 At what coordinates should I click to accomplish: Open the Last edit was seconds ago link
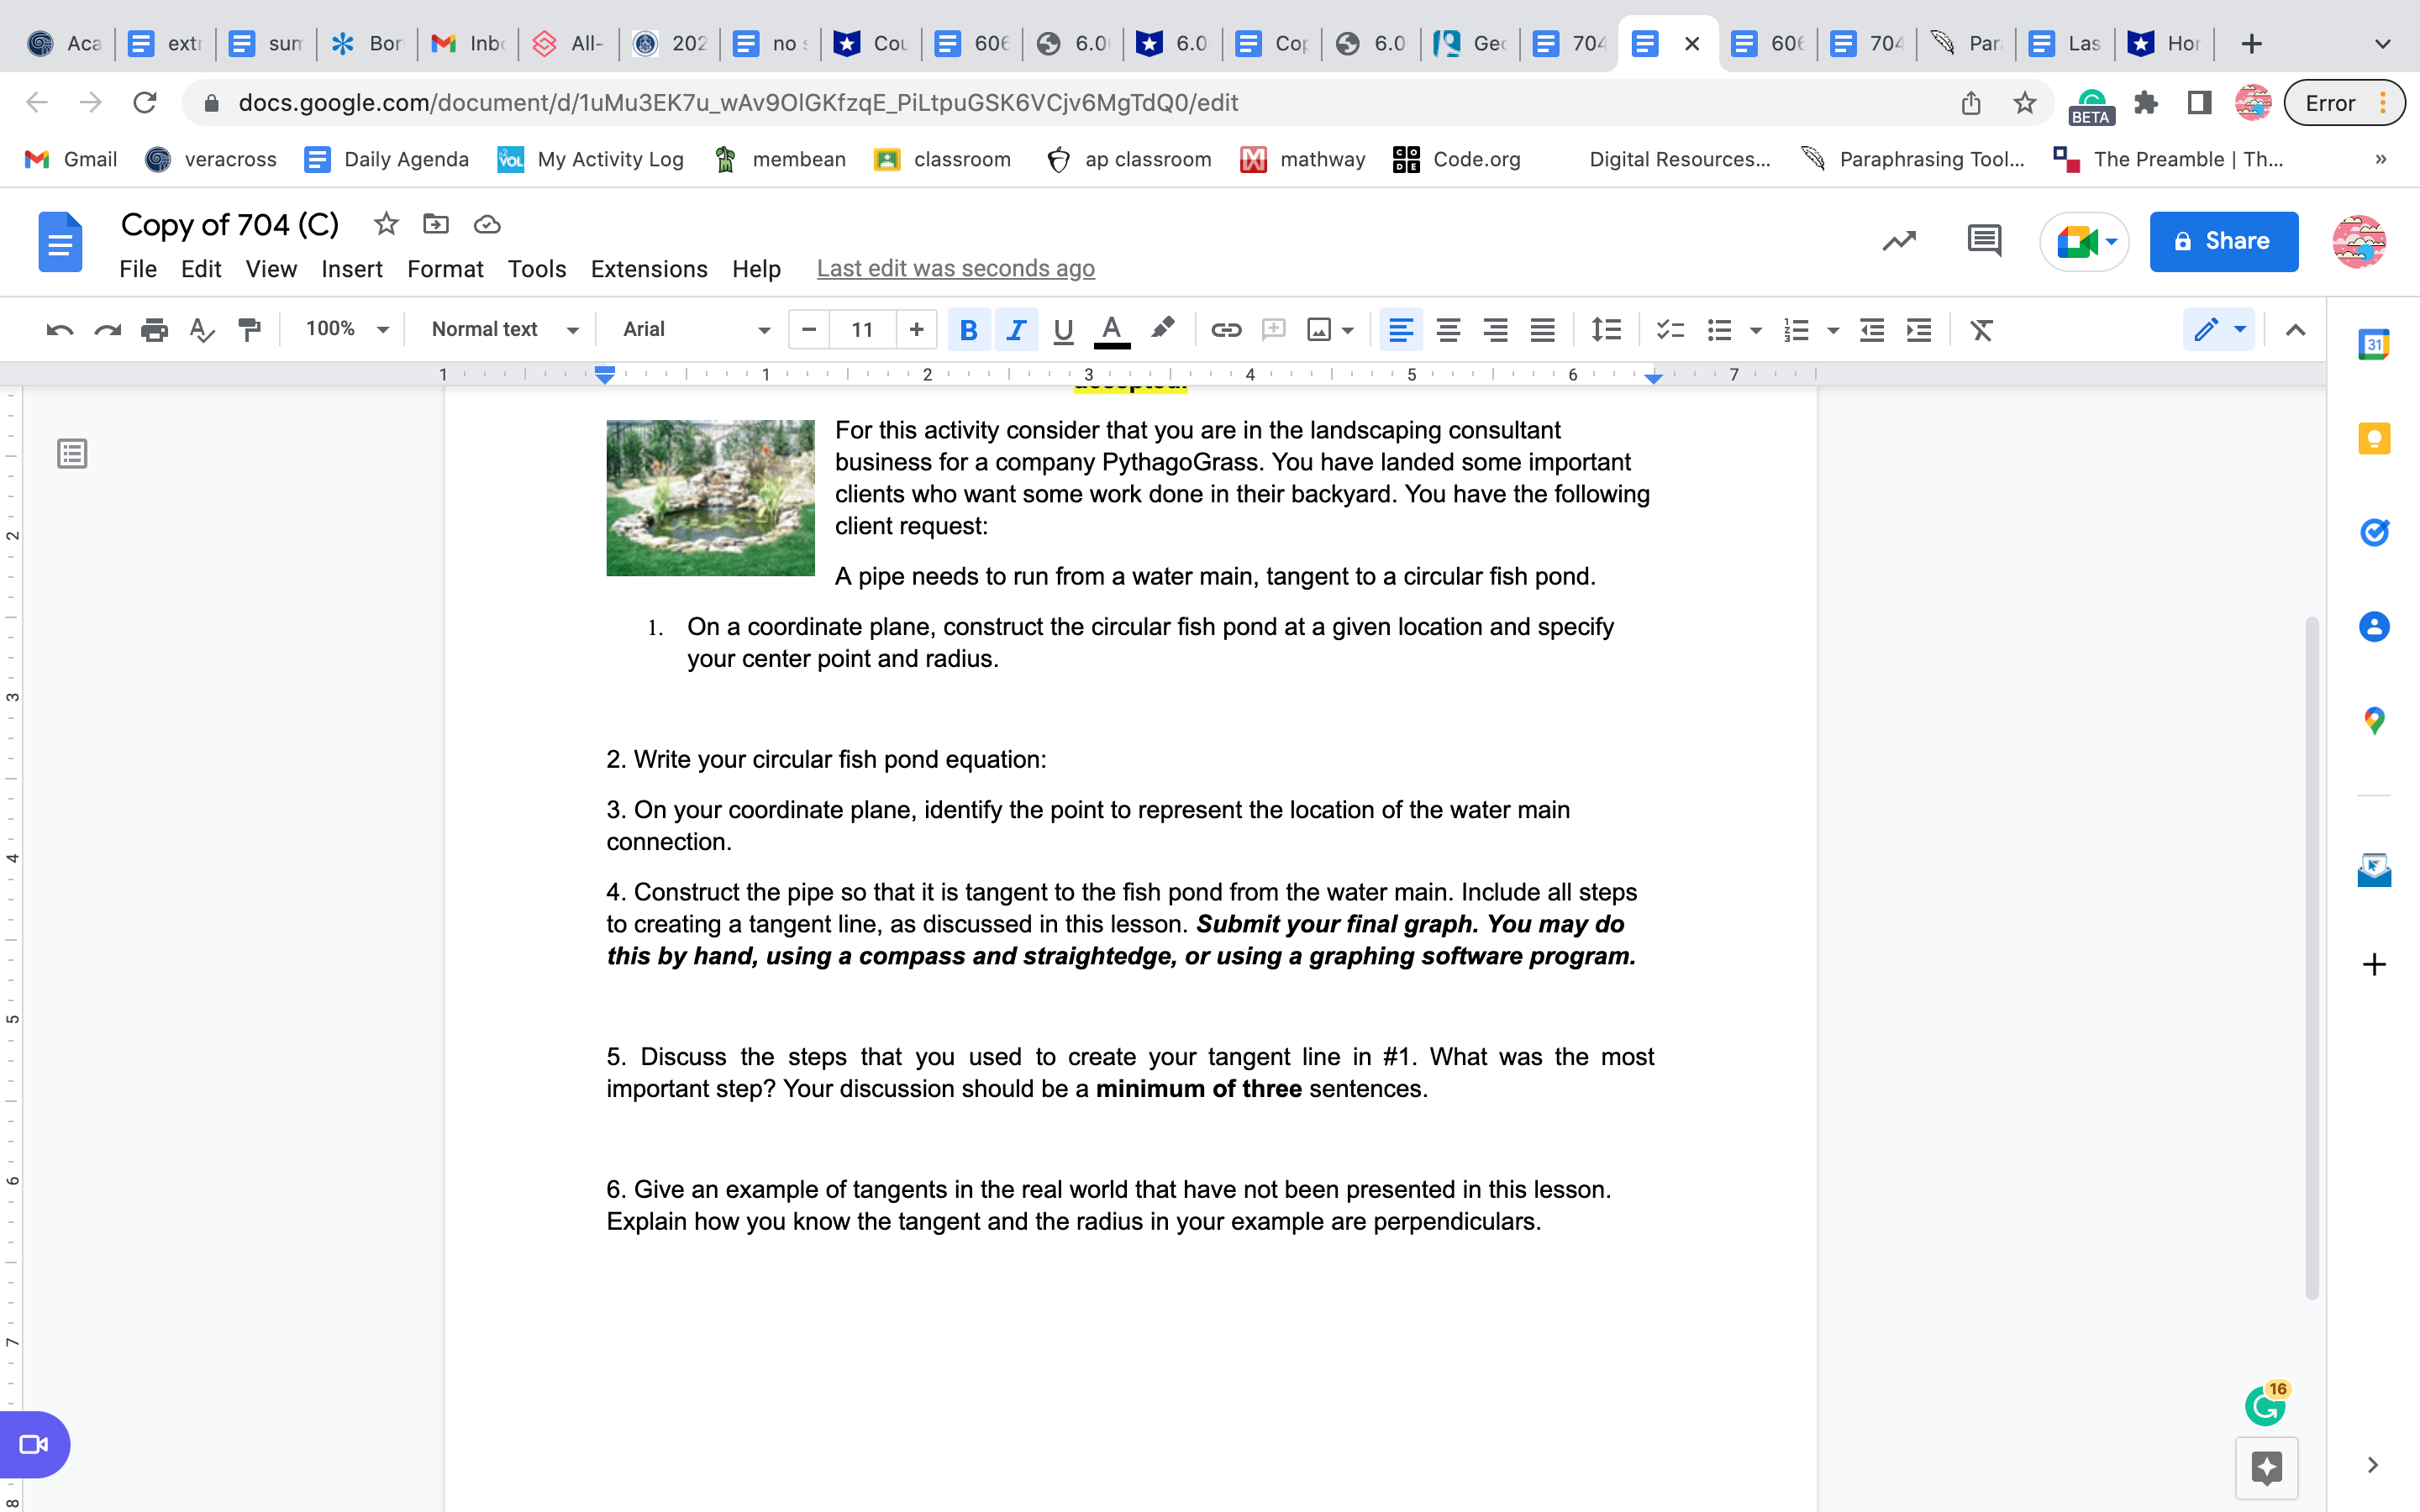[x=955, y=269]
